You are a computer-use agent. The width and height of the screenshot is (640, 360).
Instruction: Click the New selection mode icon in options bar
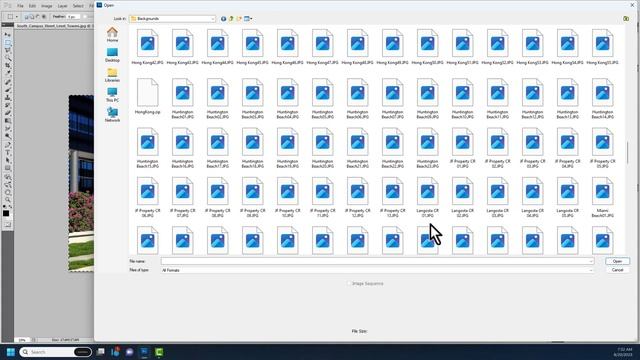coord(27,17)
